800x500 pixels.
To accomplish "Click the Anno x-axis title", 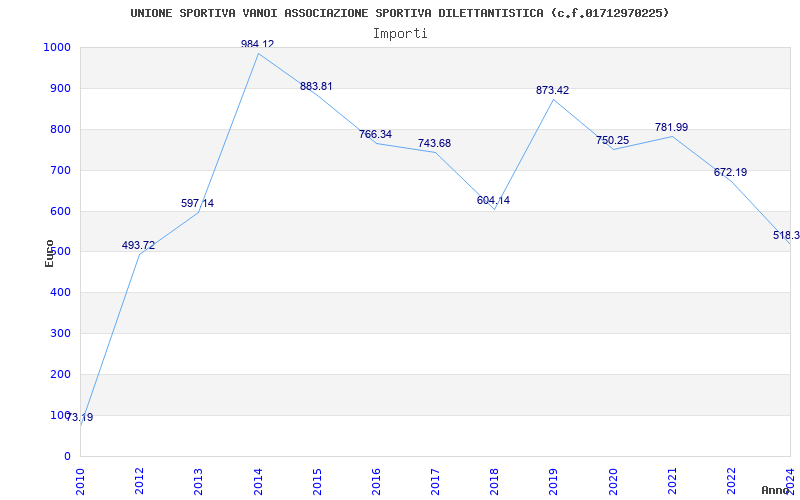I will tap(776, 490).
